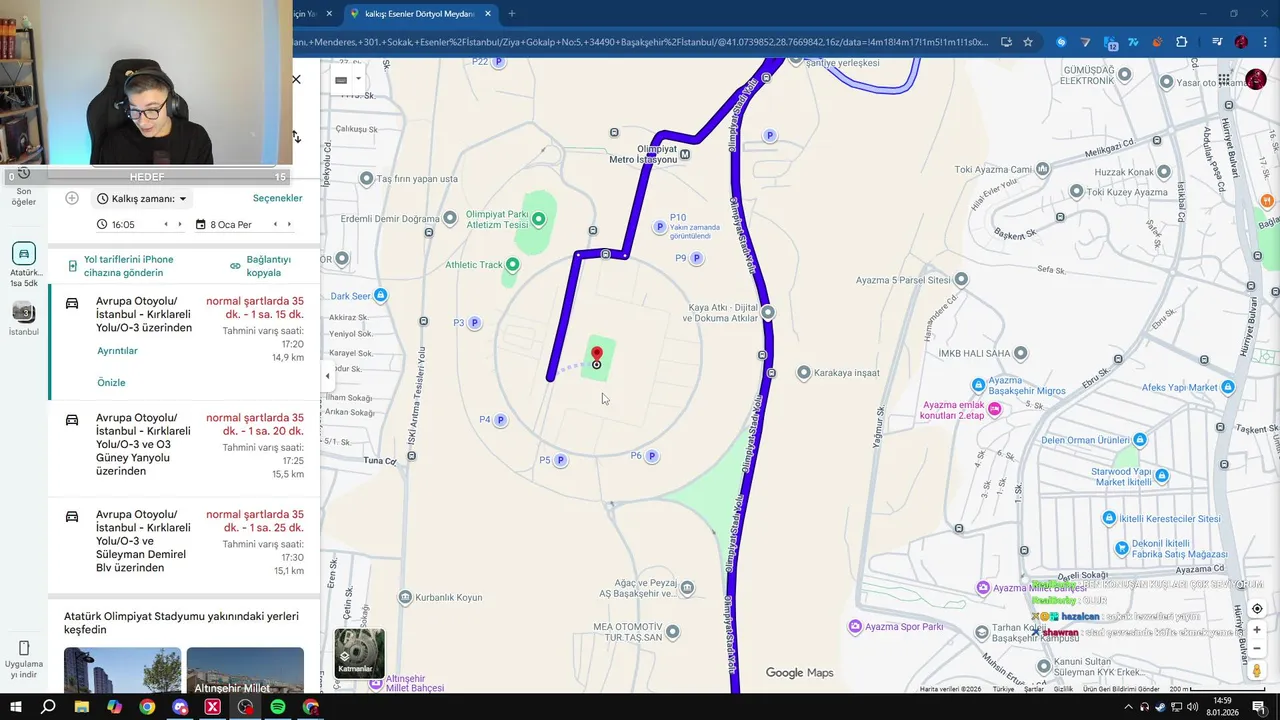The width and height of the screenshot is (1280, 720).
Task: Open Seçenekler route options
Action: coord(277,198)
